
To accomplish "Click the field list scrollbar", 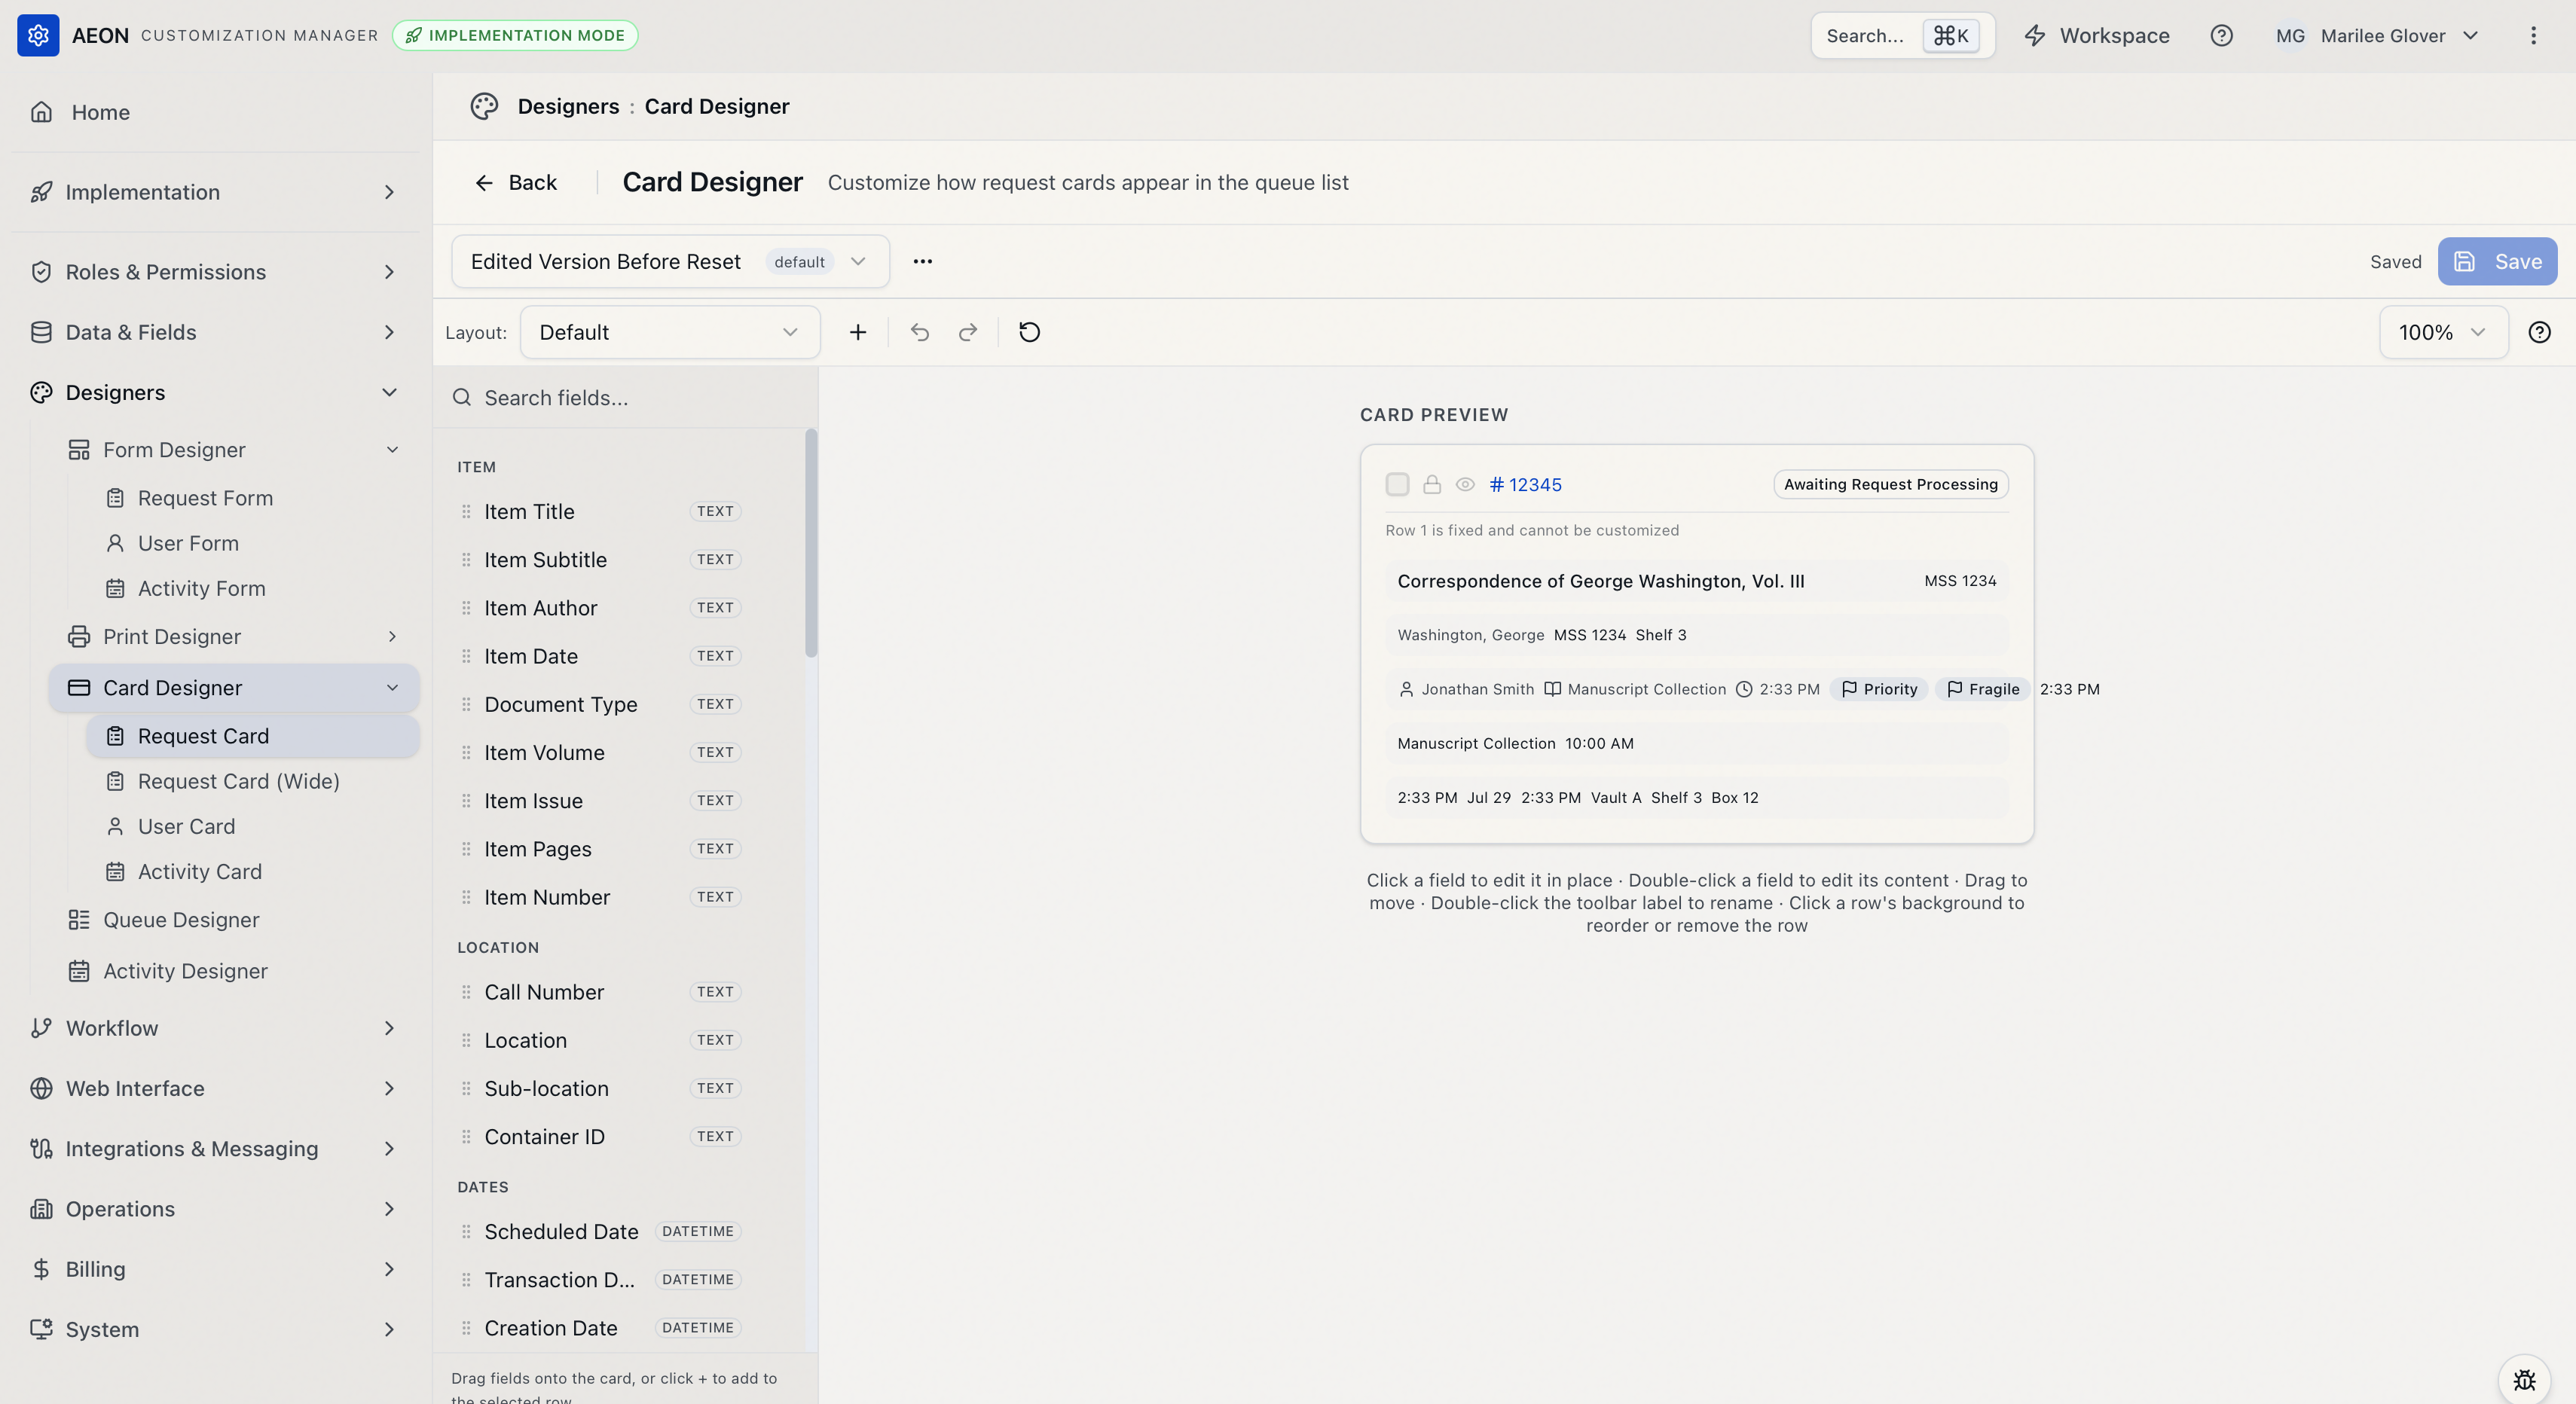I will (x=811, y=543).
